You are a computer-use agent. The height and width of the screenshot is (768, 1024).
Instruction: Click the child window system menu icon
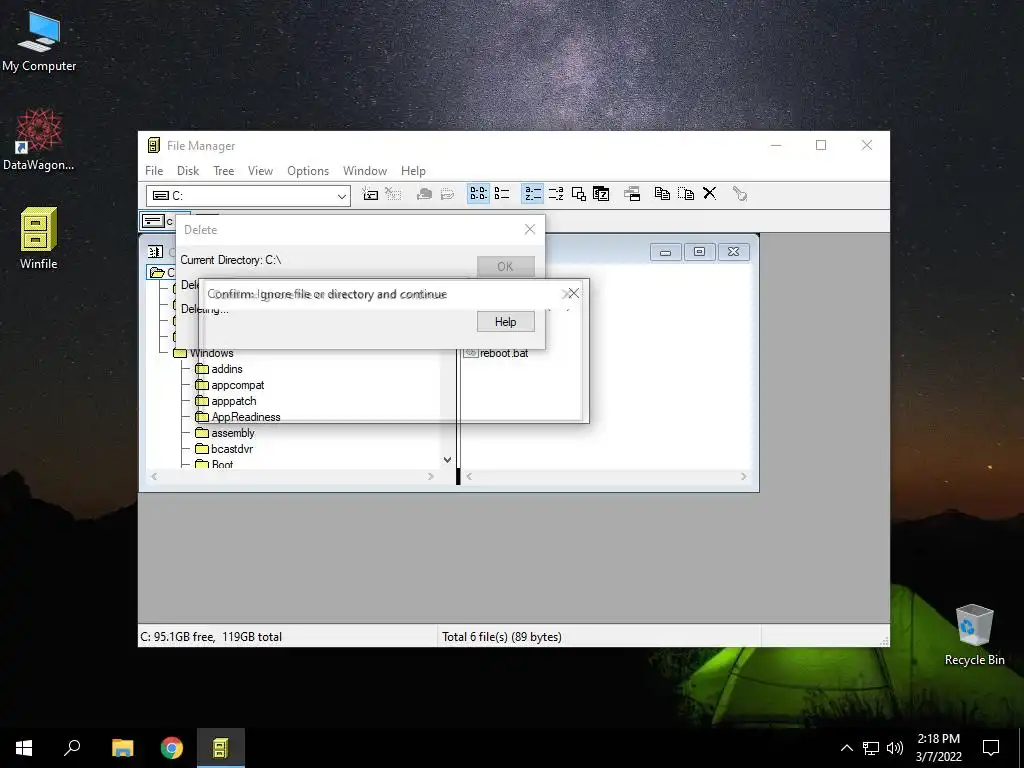155,251
